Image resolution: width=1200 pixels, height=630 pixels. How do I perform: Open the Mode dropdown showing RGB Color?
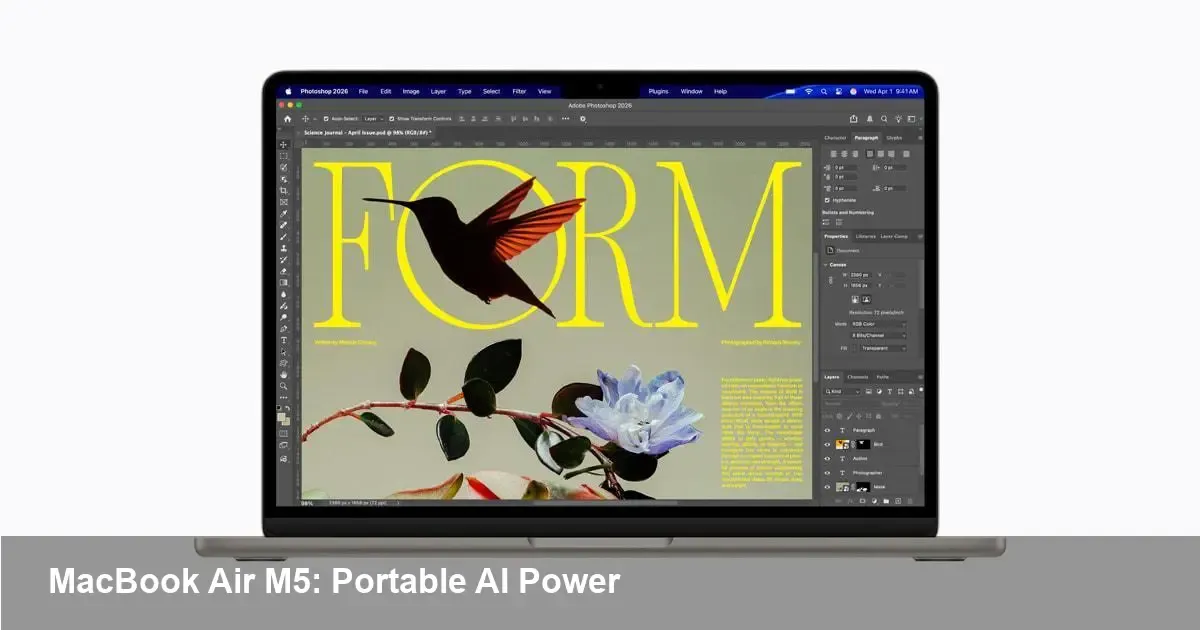878,324
